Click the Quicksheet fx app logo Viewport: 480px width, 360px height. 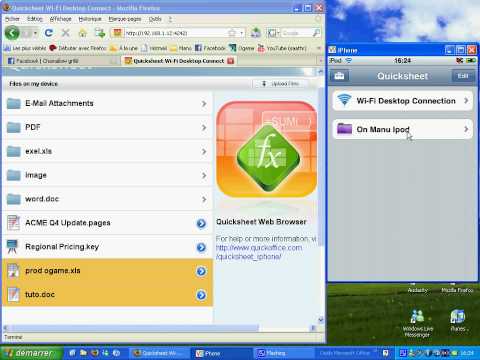[267, 149]
